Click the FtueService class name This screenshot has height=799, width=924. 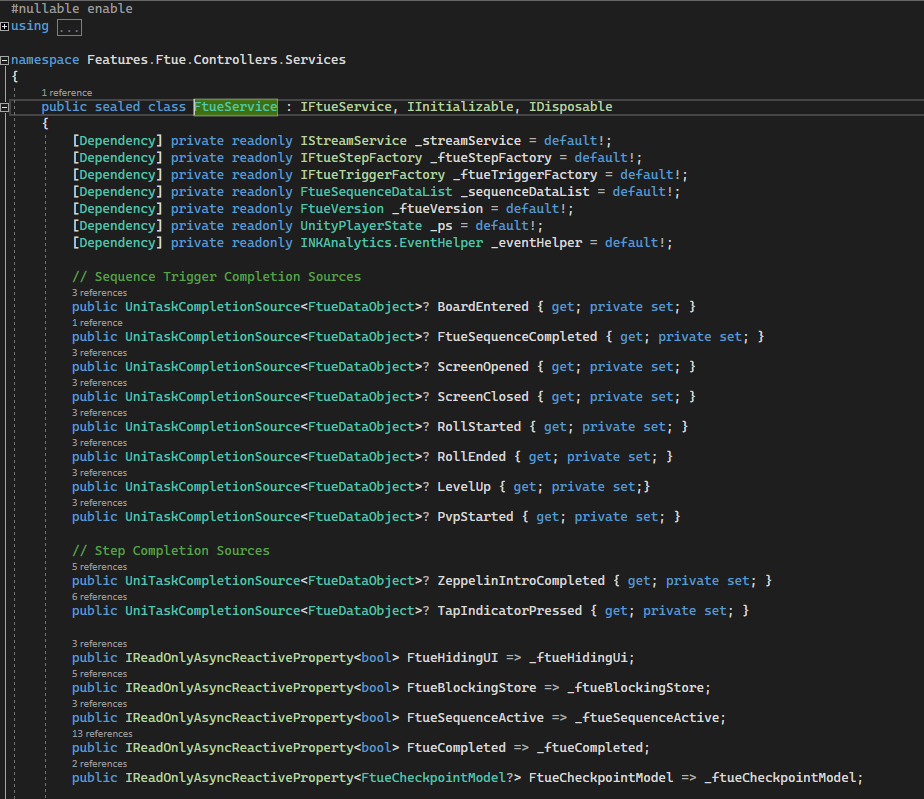pos(236,107)
